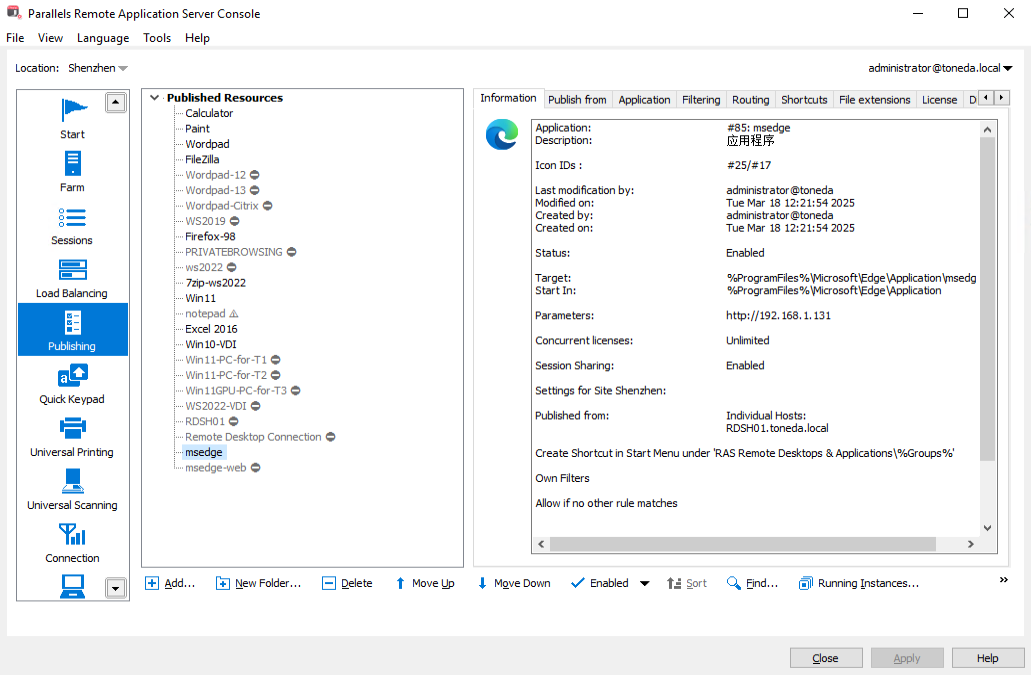This screenshot has height=675, width=1031.
Task: Click Add to publish a resource
Action: click(170, 583)
